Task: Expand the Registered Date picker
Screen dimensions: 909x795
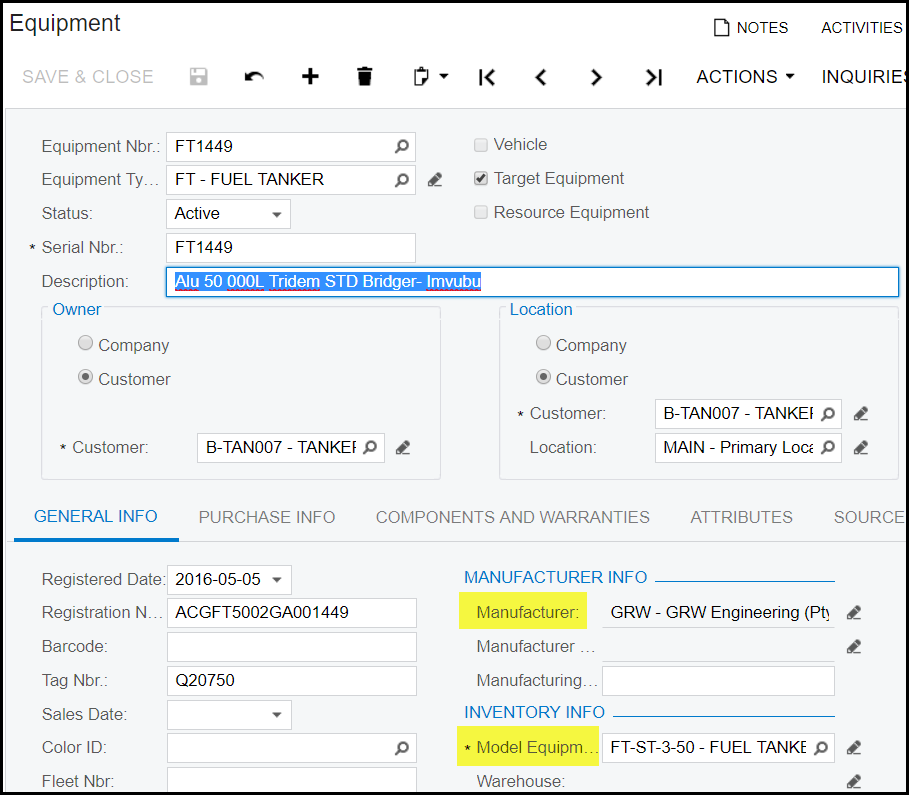Action: [276, 579]
